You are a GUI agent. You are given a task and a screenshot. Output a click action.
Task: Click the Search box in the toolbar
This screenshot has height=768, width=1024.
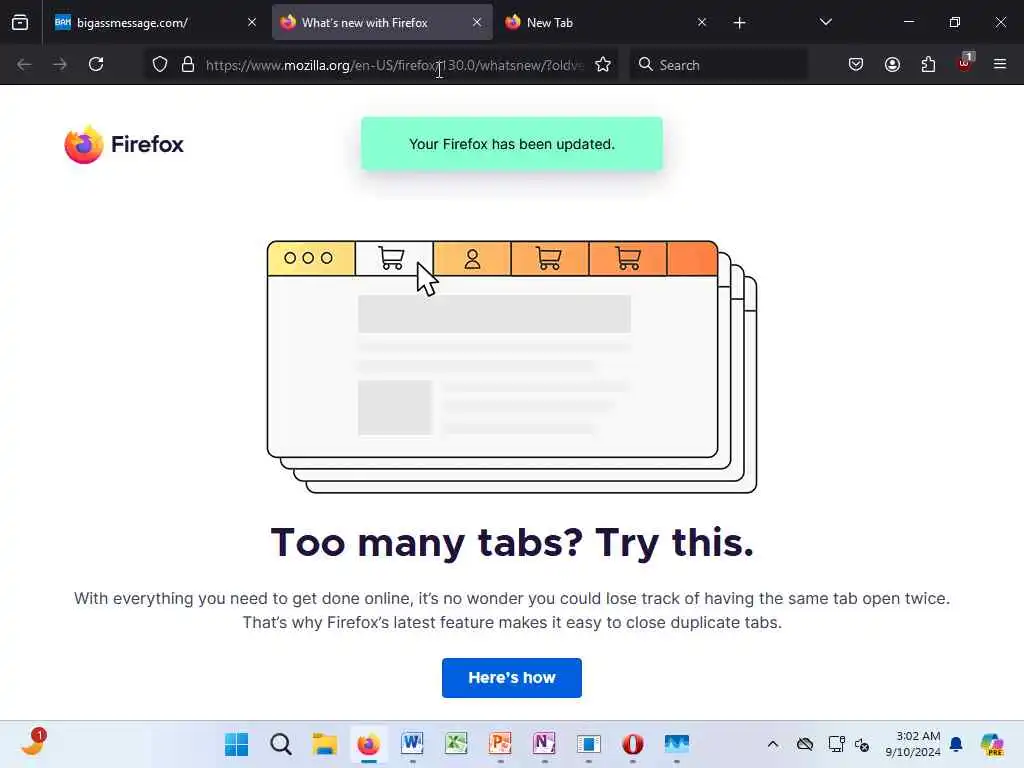[718, 65]
